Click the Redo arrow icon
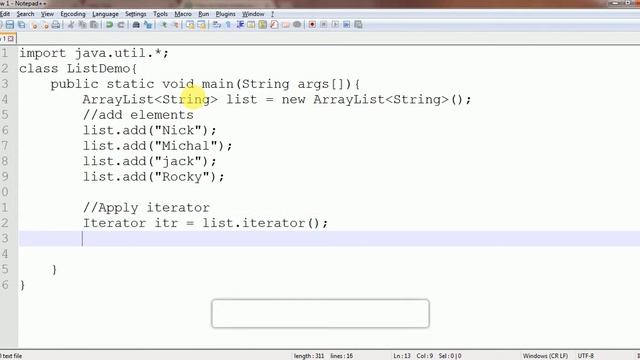640x360 pixels. (121, 24)
